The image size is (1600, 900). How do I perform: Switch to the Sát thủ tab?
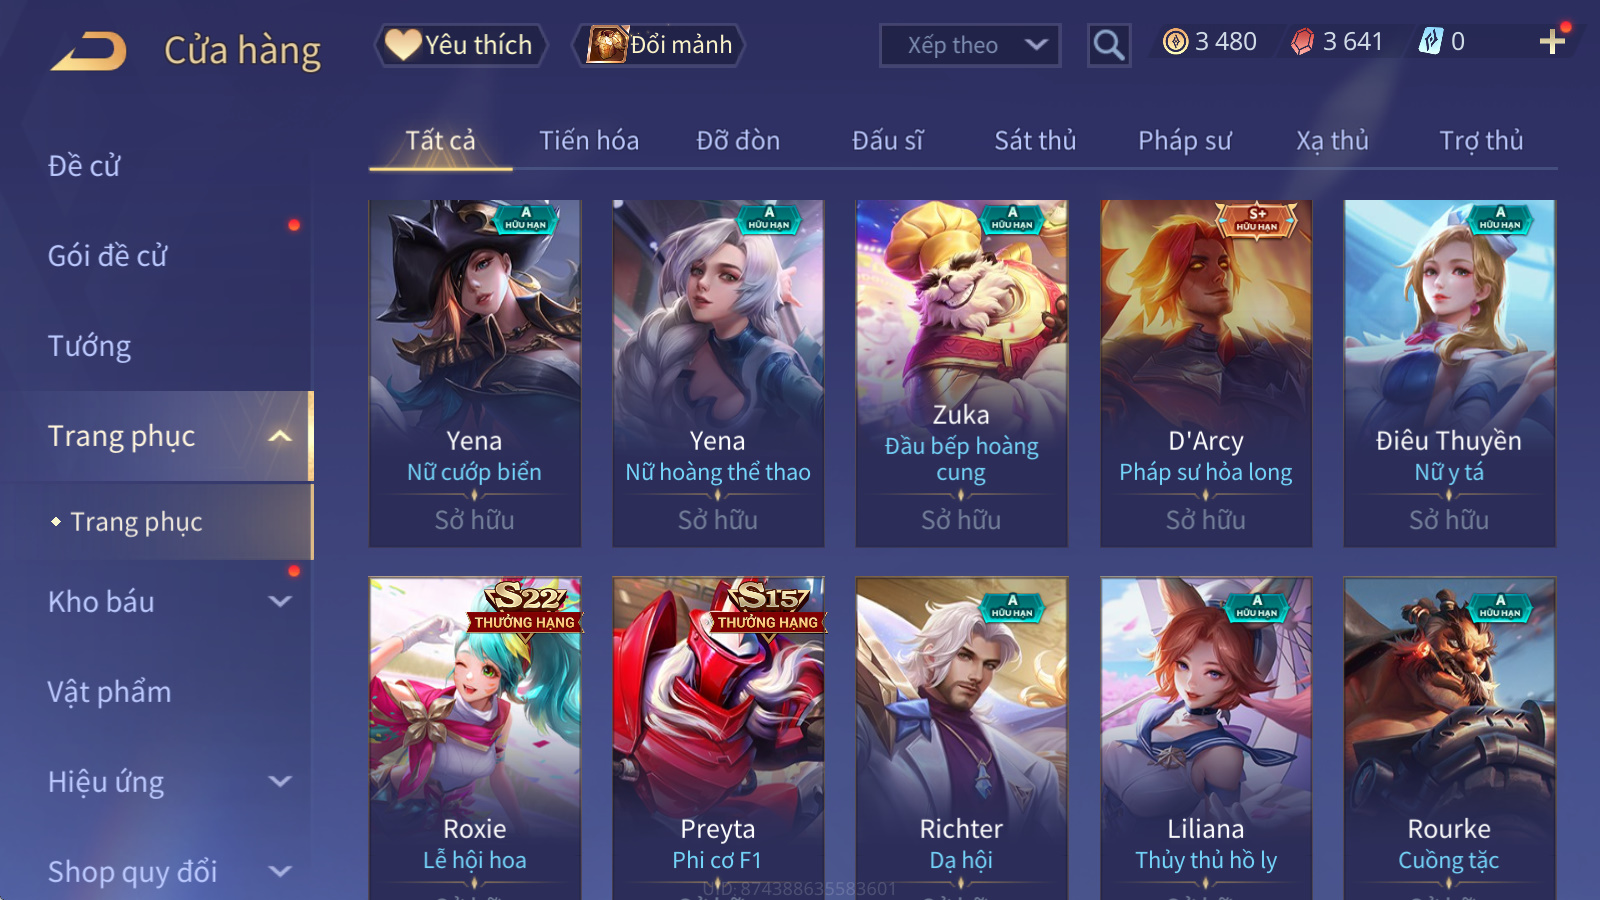point(1035,141)
